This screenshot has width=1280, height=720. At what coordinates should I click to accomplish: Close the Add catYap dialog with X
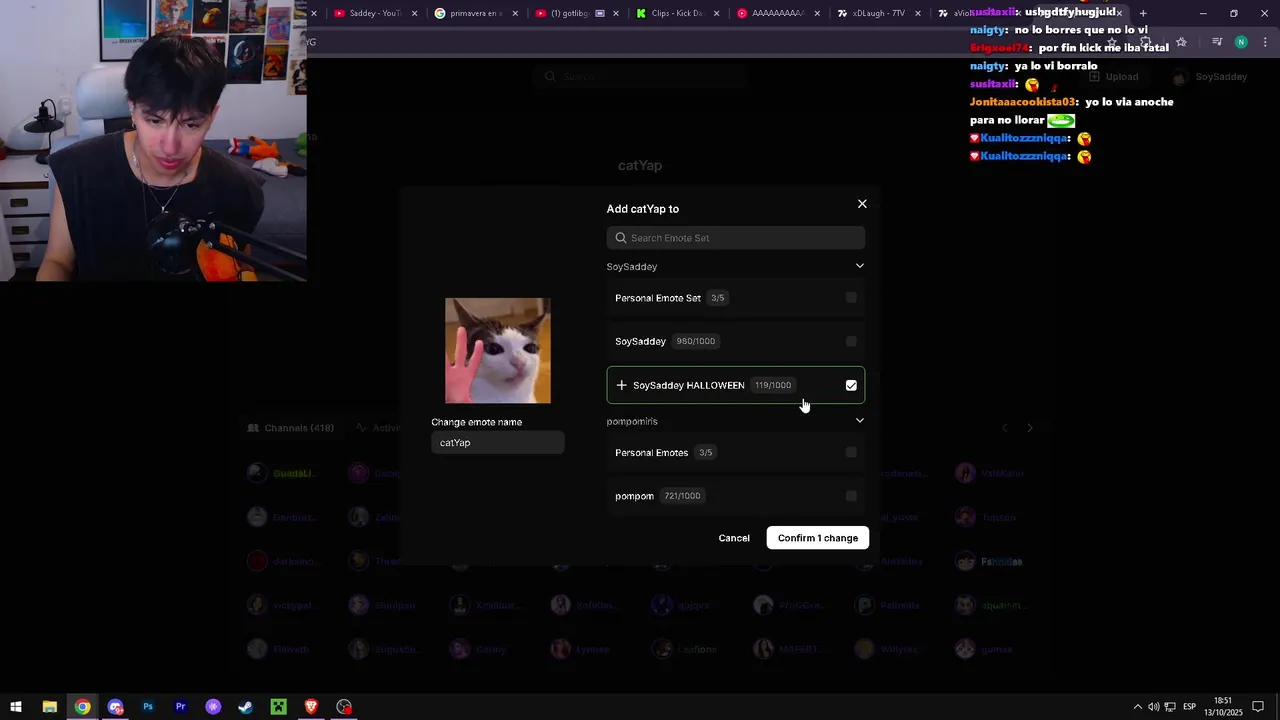pos(862,204)
